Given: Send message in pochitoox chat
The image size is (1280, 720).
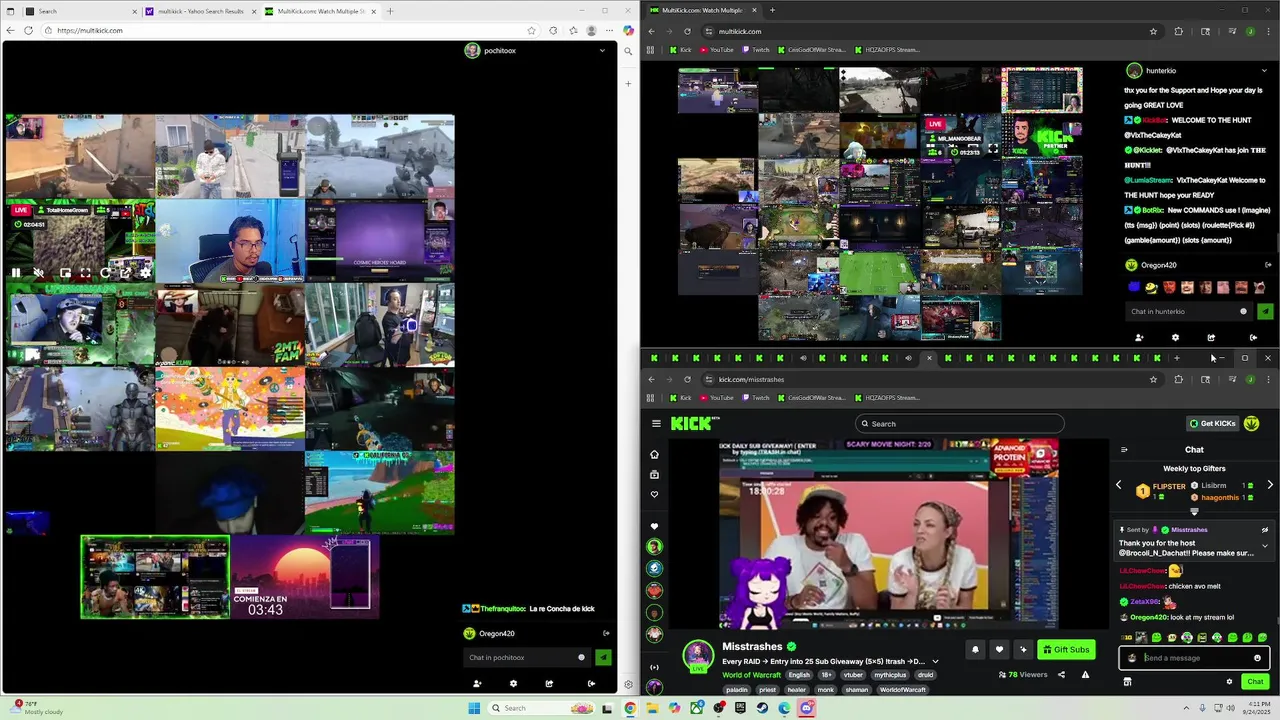Looking at the screenshot, I should tap(603, 657).
